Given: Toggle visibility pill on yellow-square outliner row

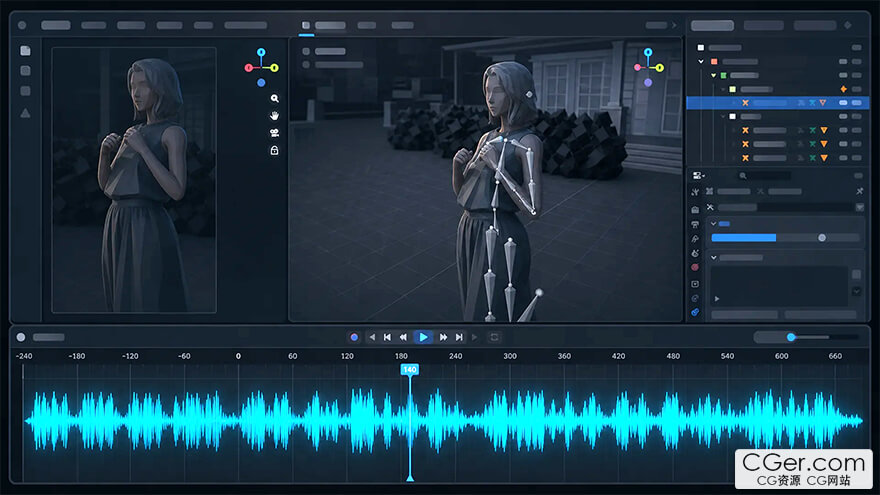Looking at the screenshot, I should (856, 89).
